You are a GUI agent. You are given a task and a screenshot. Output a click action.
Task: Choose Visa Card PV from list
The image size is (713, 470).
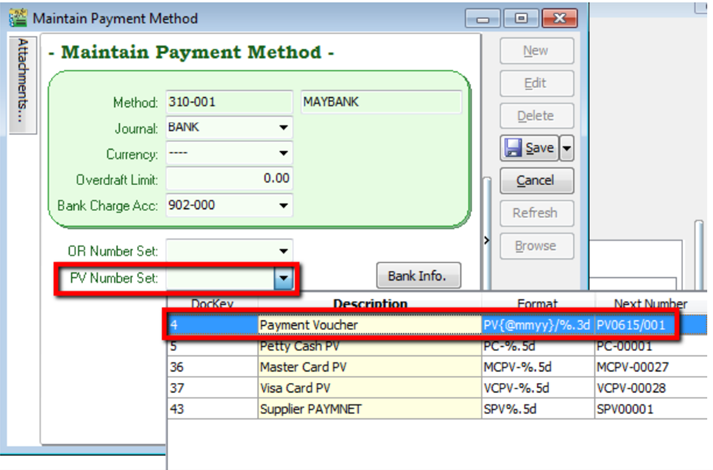click(370, 388)
